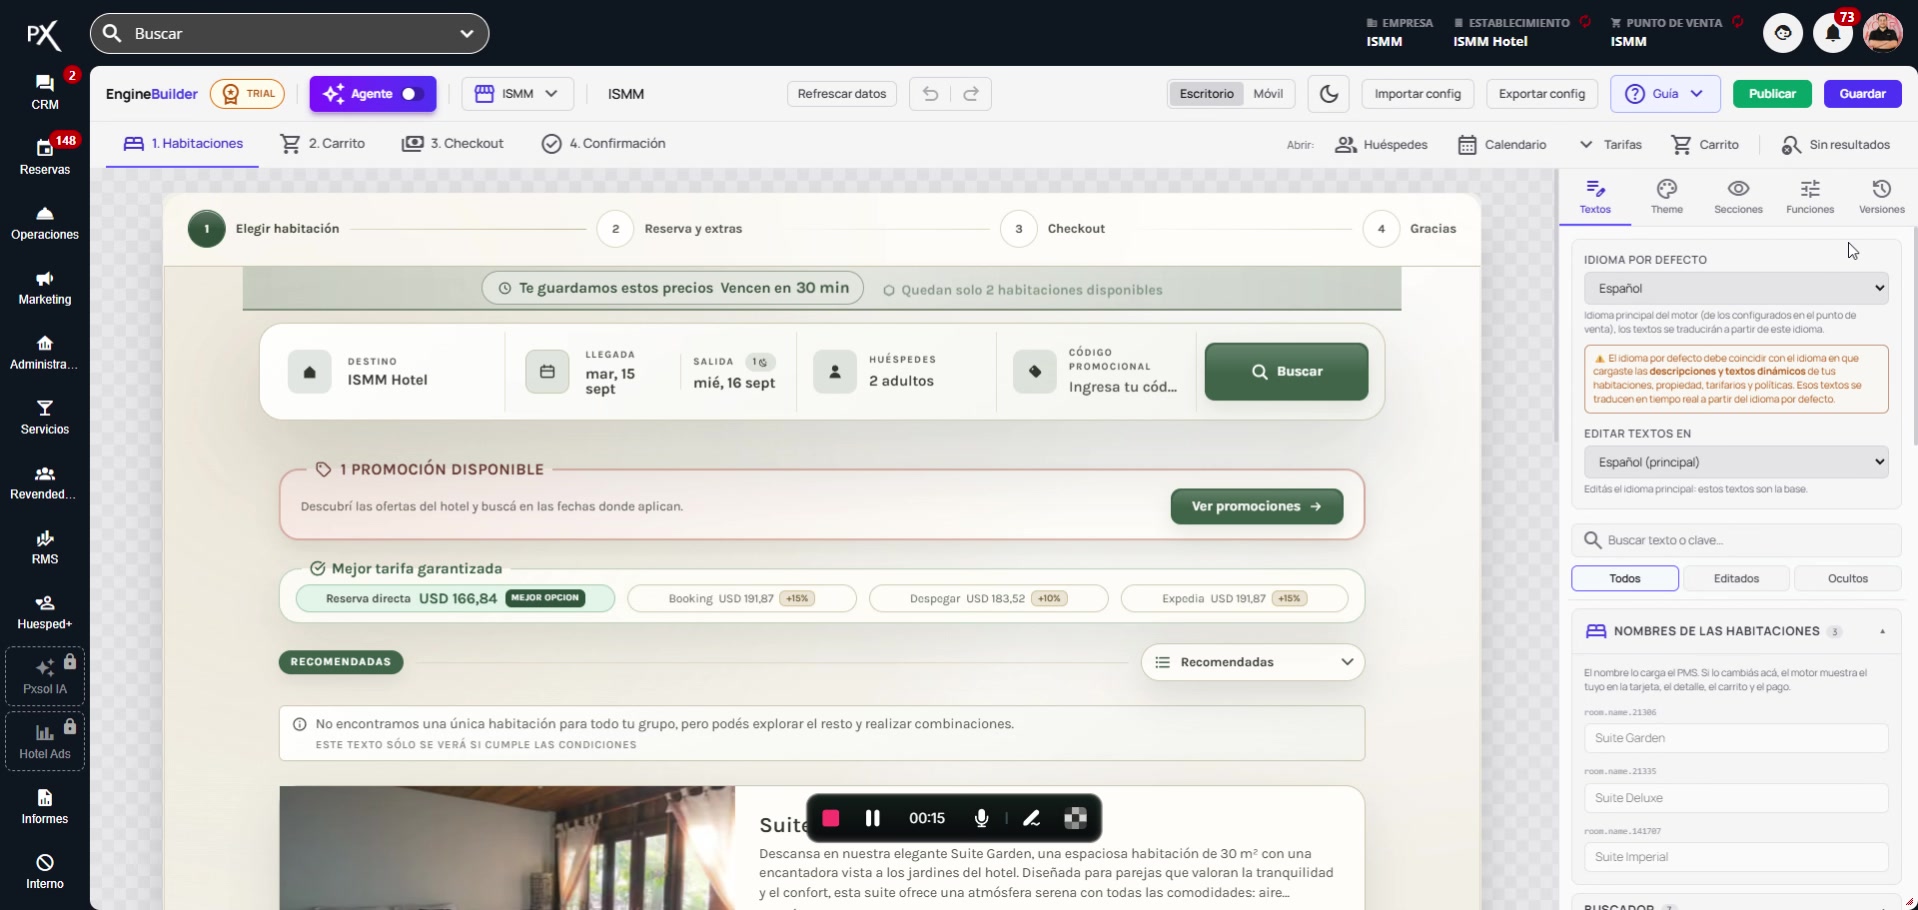Screen dimensions: 1918x910
Task: Open the Versiones history tab
Action: click(1881, 196)
